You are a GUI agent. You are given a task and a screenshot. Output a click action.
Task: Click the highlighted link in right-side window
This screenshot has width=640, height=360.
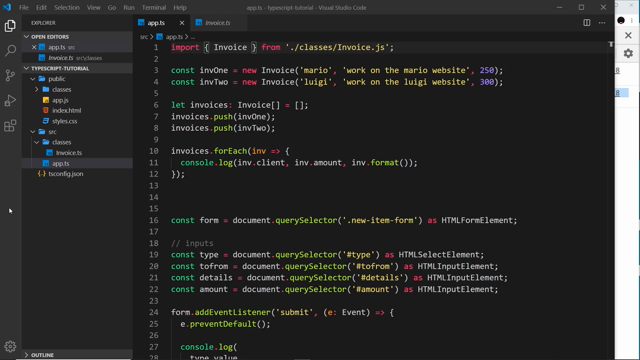click(618, 93)
